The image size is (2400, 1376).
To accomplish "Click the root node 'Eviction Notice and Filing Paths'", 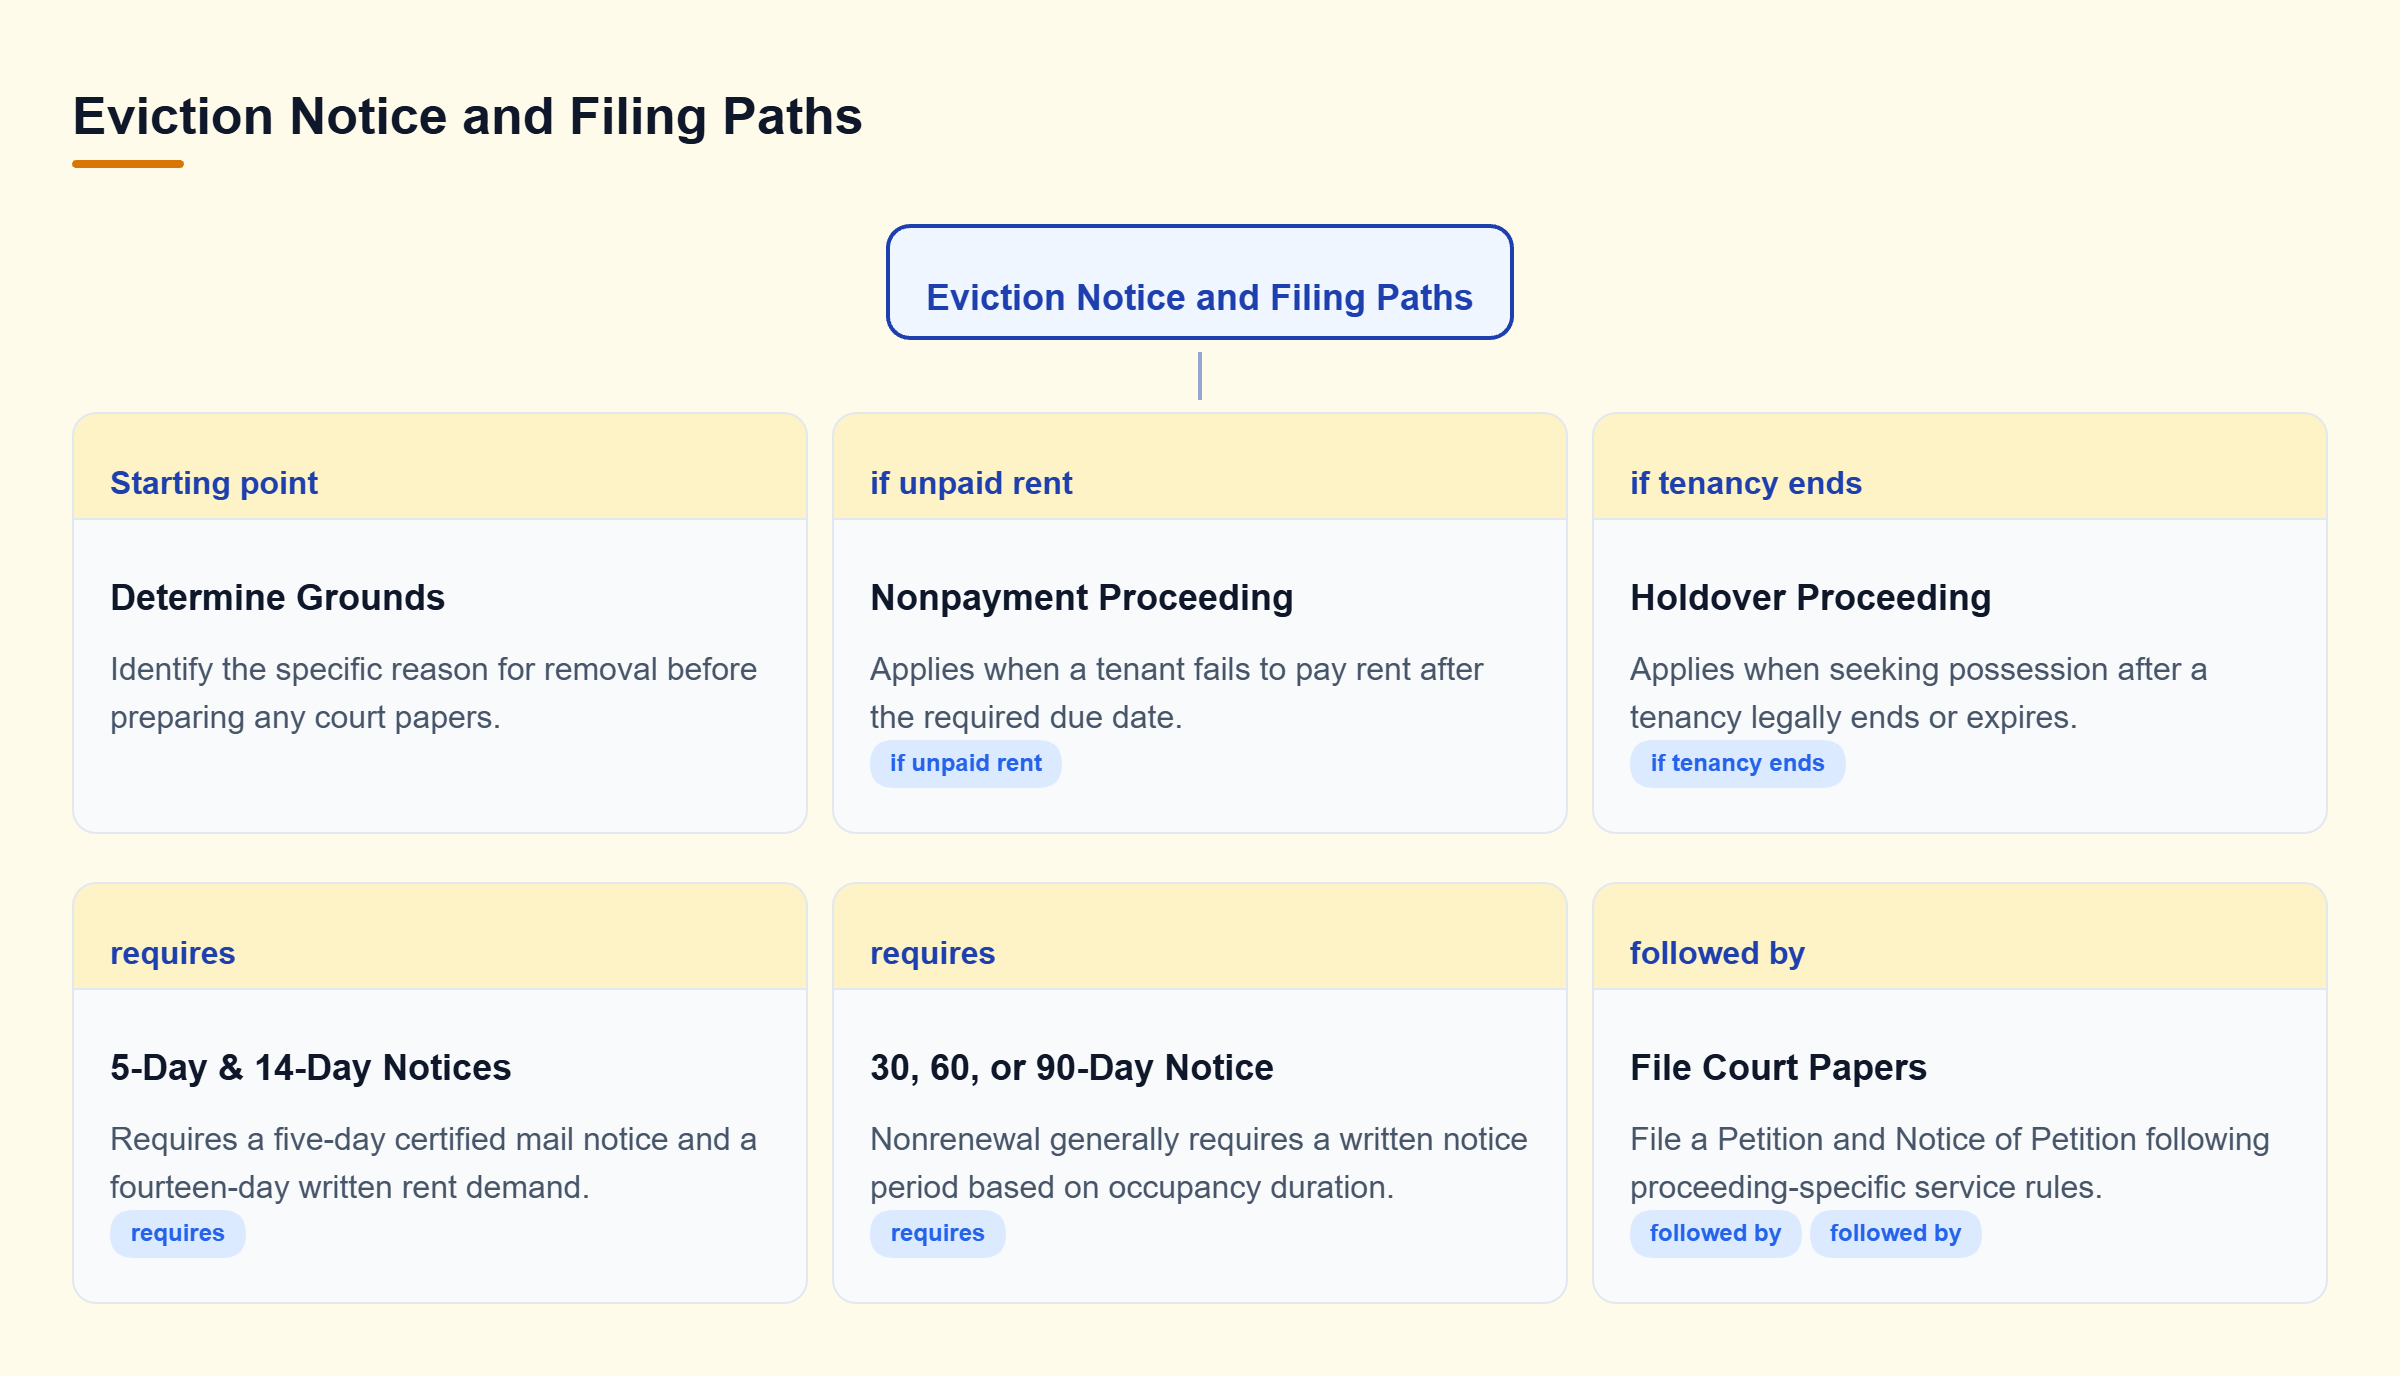I will [1199, 282].
